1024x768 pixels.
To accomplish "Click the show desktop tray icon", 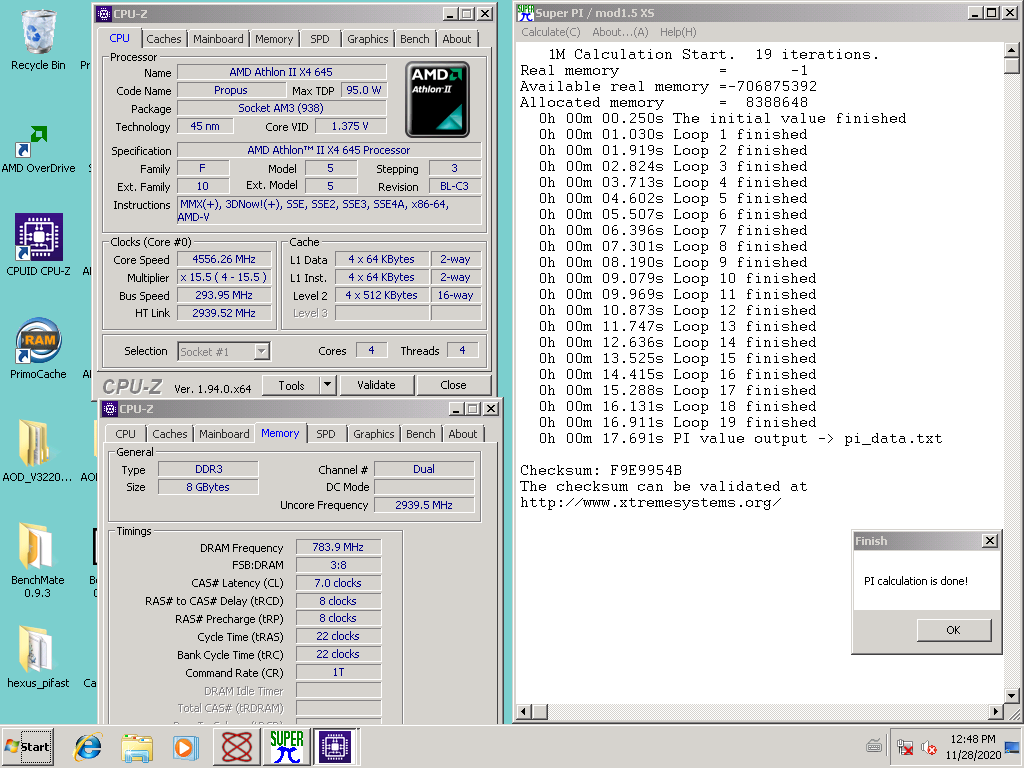I will point(1012,748).
